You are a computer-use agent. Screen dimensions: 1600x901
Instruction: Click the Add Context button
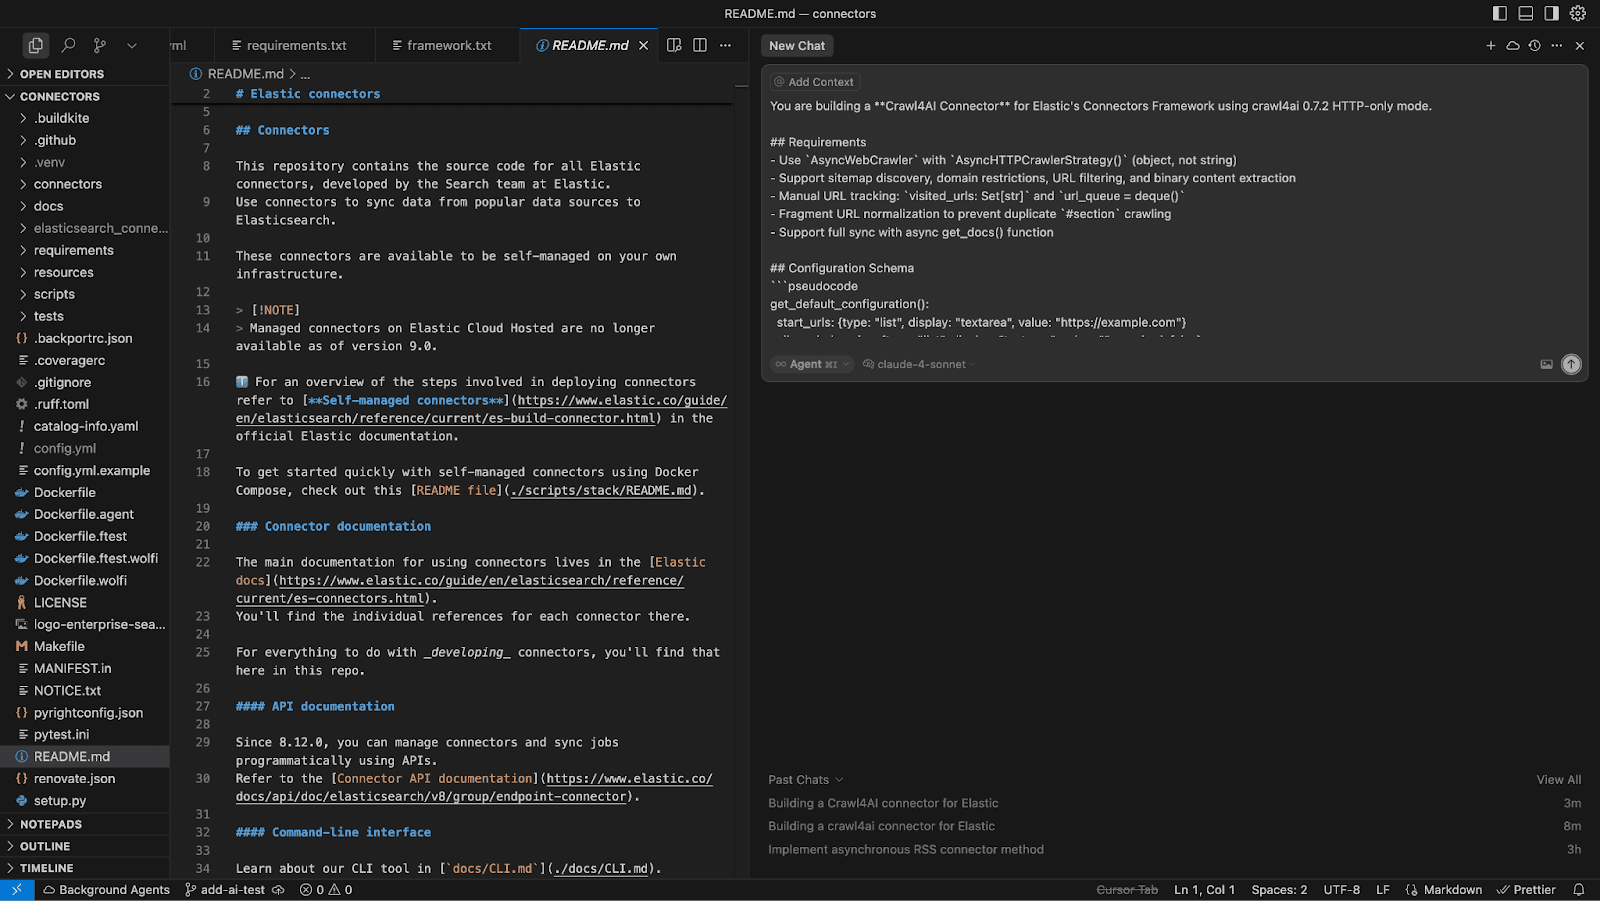point(814,82)
